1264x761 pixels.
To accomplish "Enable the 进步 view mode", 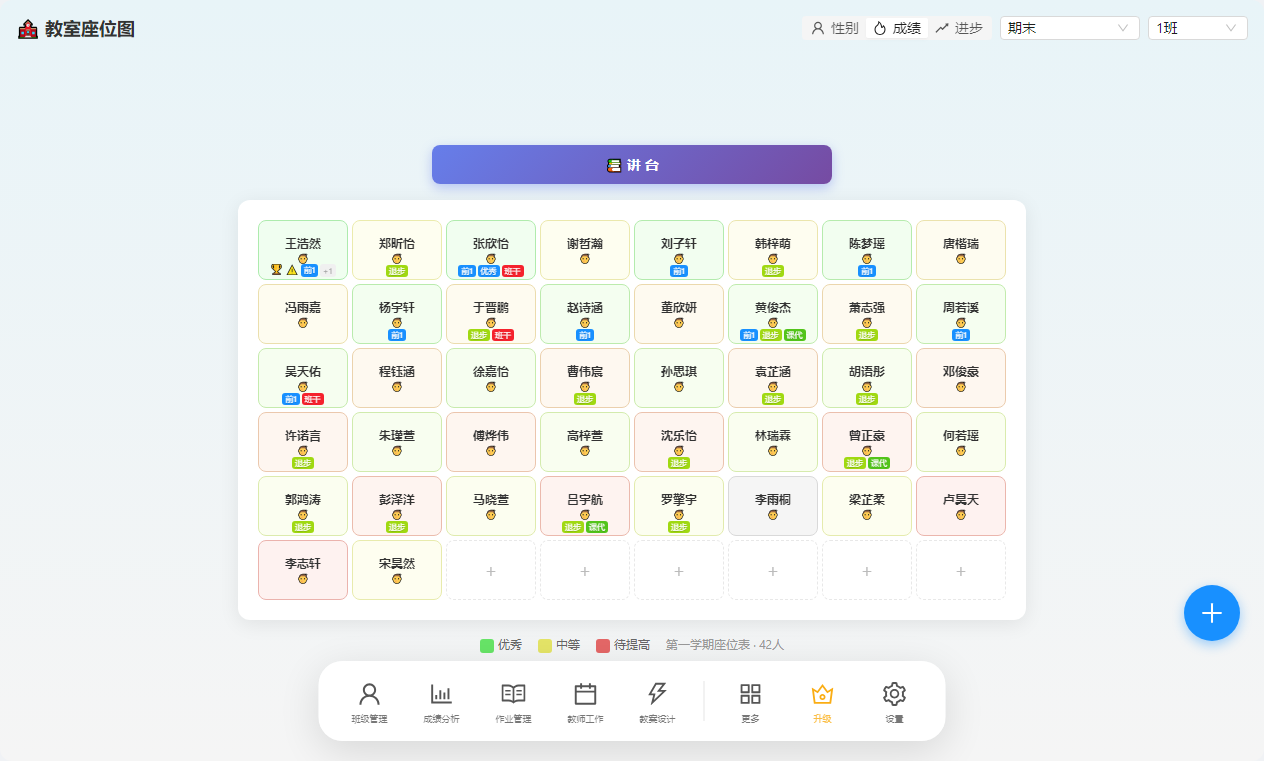I will [x=960, y=28].
